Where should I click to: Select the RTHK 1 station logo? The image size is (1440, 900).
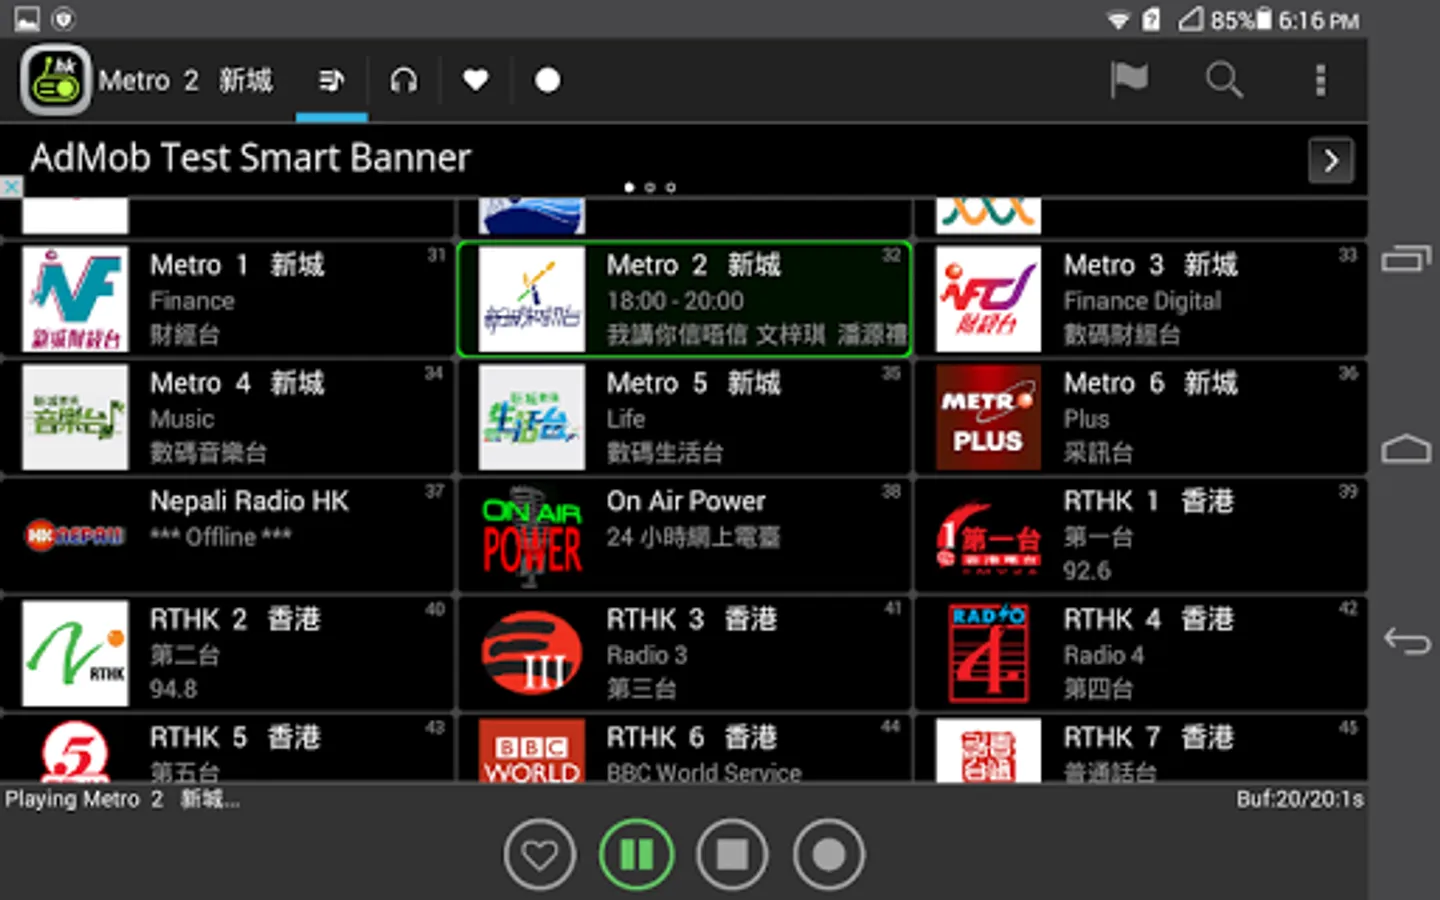(x=988, y=535)
